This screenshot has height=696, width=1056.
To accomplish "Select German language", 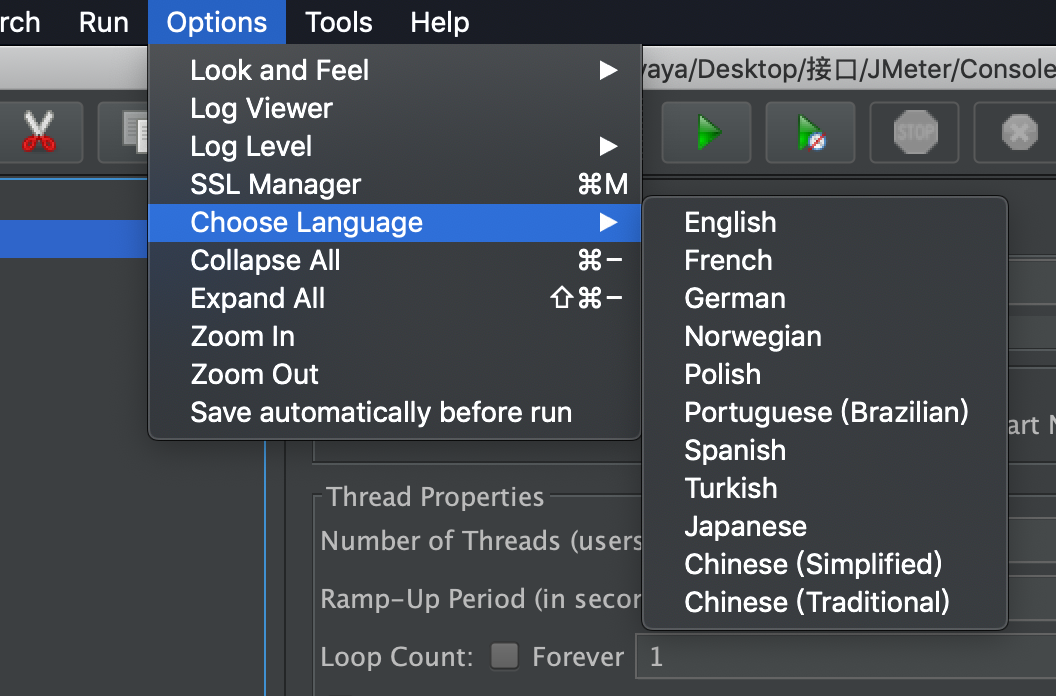I will (825, 298).
